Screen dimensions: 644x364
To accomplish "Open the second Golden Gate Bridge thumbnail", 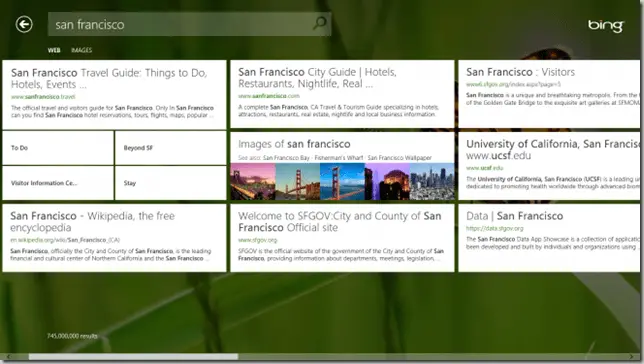I will tap(298, 182).
